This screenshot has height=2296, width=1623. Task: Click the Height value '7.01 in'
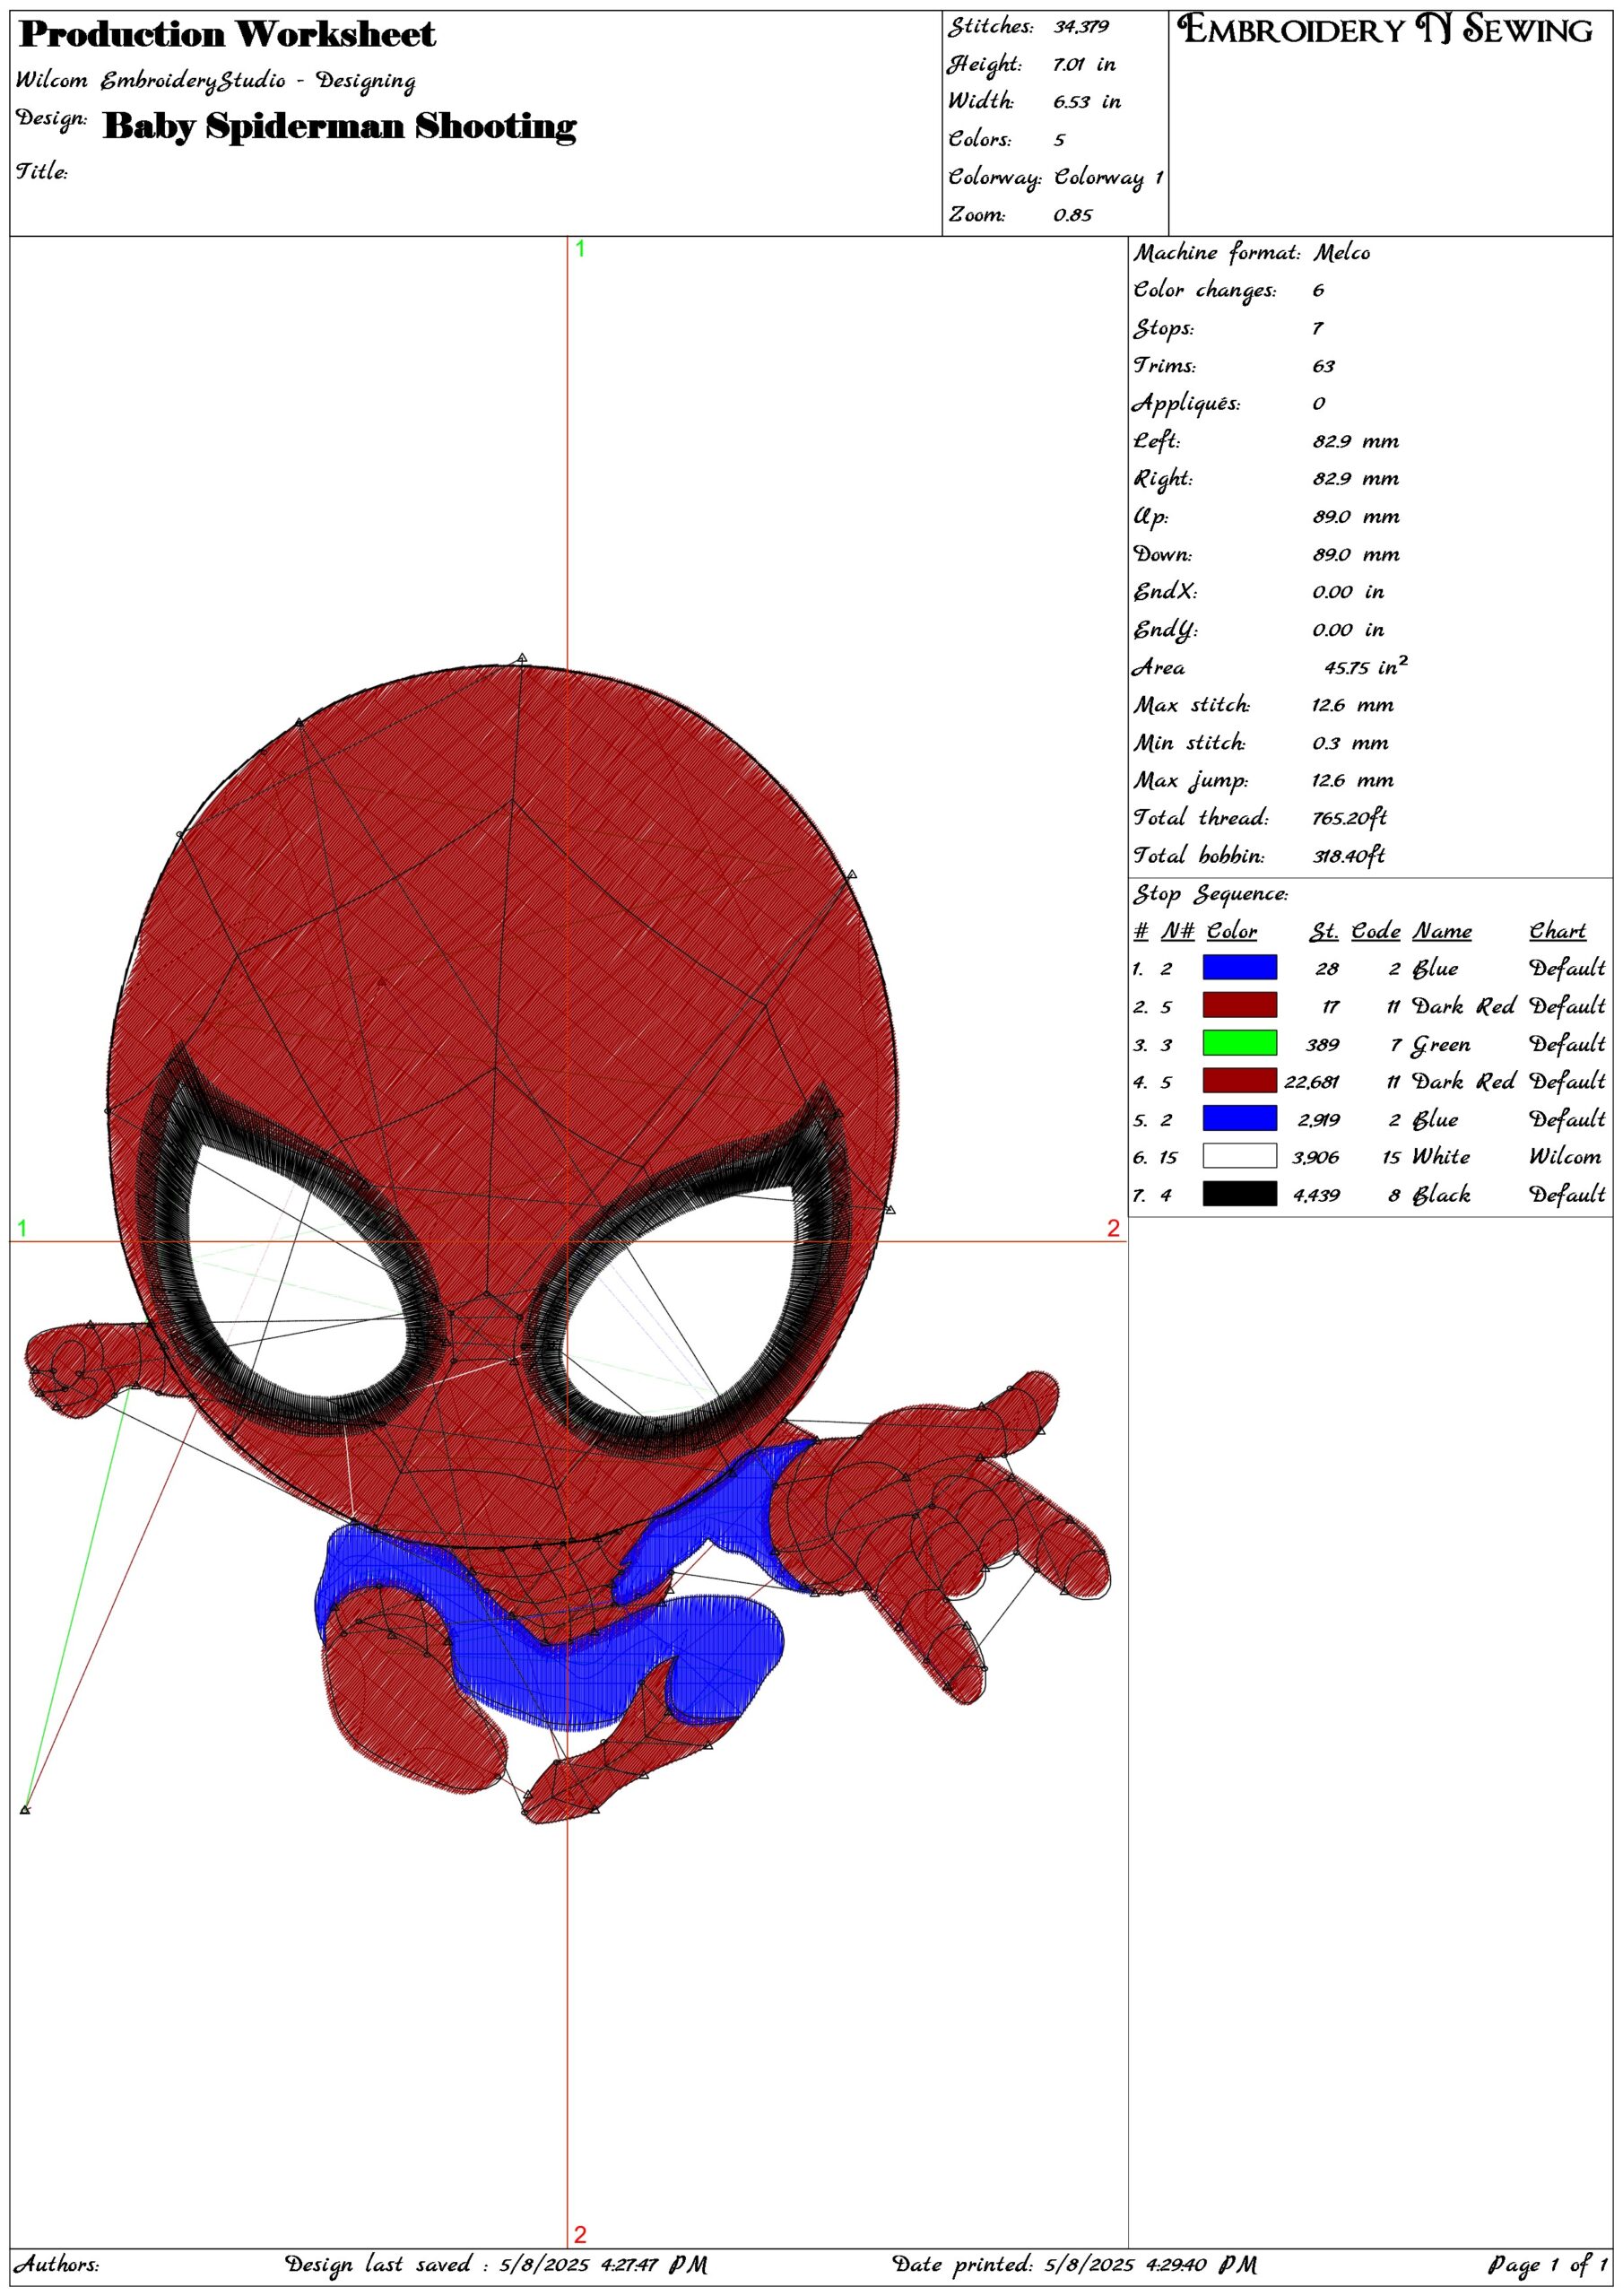[1084, 65]
